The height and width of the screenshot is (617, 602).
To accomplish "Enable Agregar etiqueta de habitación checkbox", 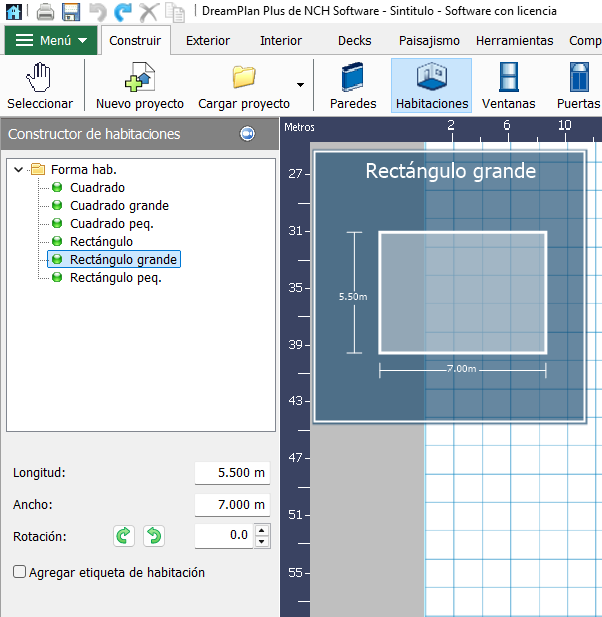I will point(20,573).
